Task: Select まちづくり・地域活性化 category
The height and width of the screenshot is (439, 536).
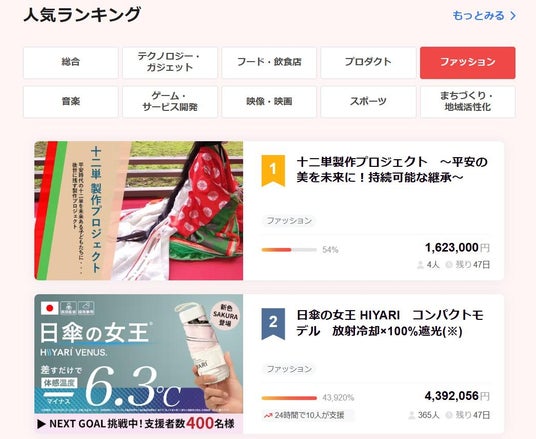Action: tap(468, 102)
